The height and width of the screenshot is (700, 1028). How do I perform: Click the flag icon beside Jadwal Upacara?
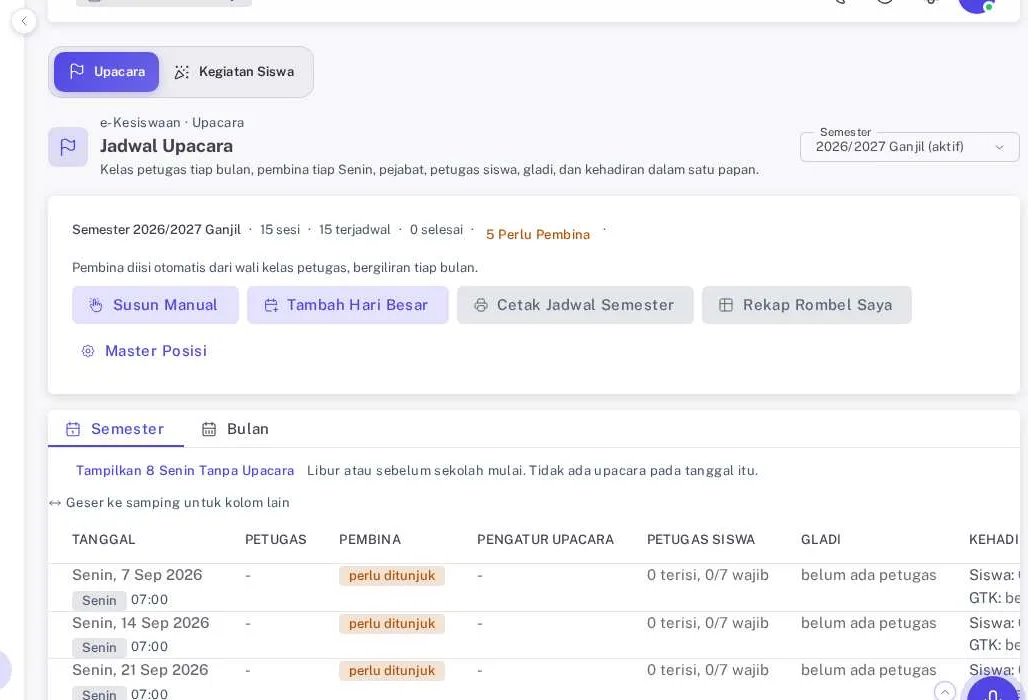[68, 147]
